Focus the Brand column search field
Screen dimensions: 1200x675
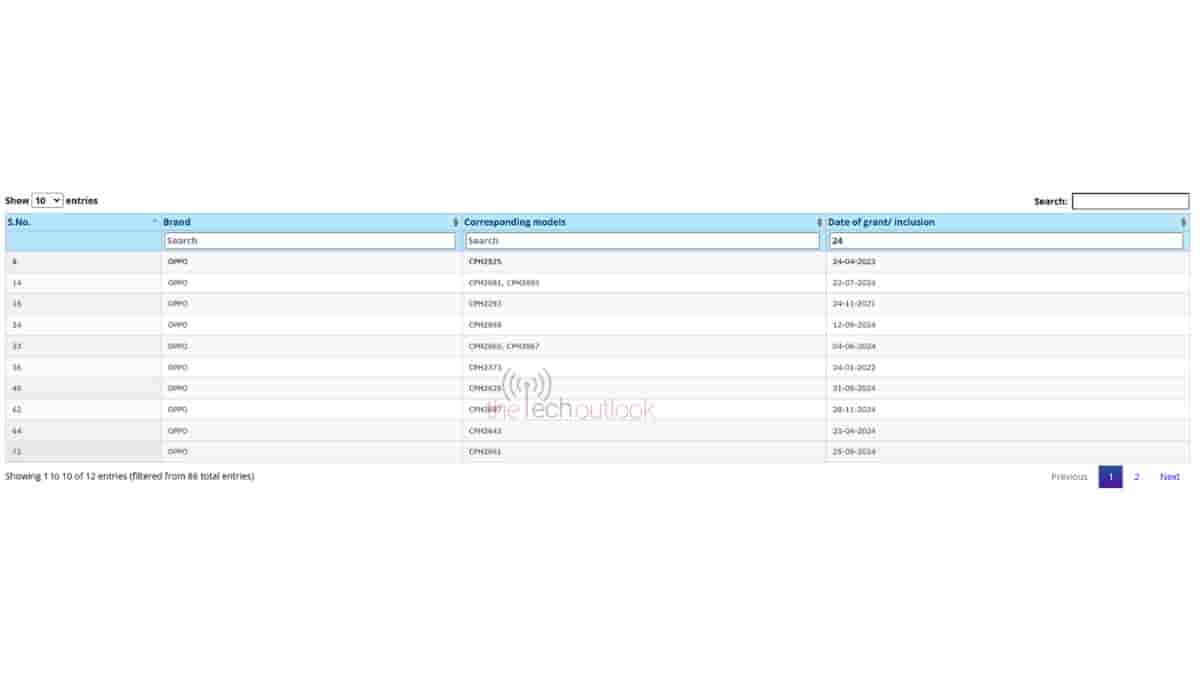click(309, 241)
